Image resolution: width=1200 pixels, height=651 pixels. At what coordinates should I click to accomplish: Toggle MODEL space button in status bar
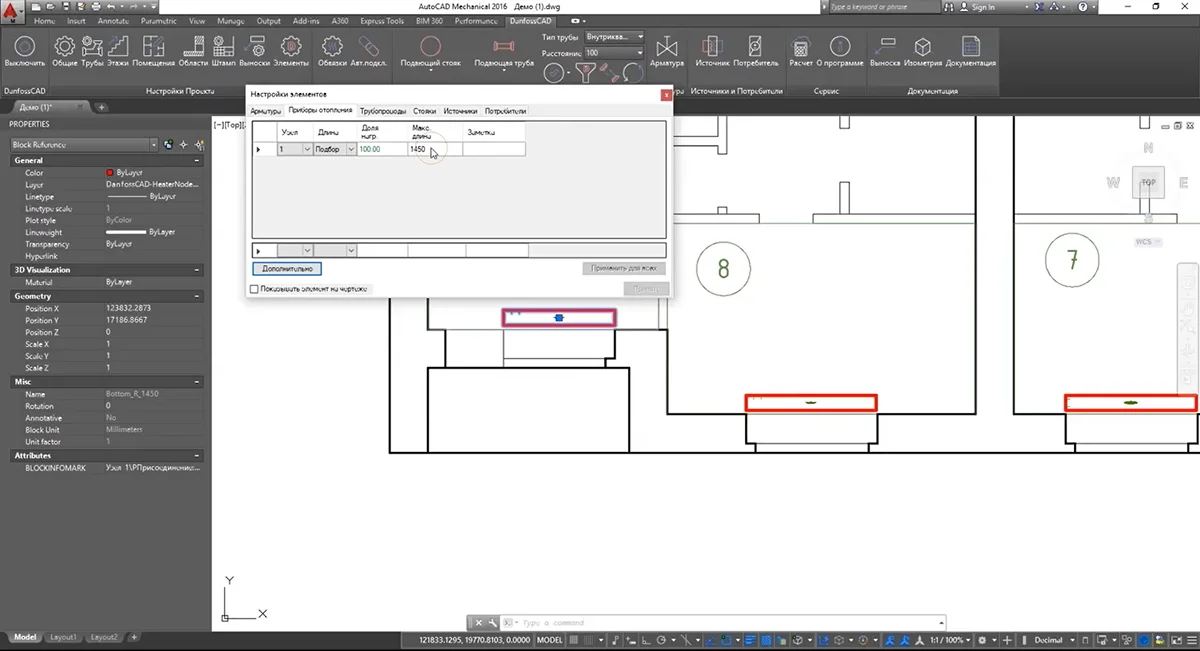click(x=550, y=640)
